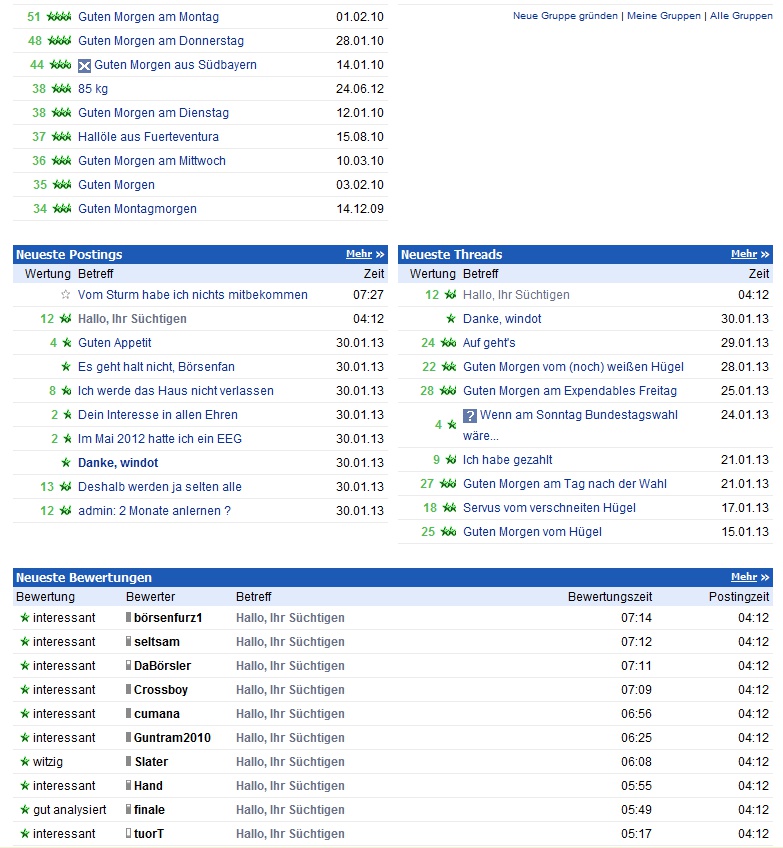Open thread Guten Morgen am Expendables Freitag
Screen dimensions: 783x848
click(569, 391)
